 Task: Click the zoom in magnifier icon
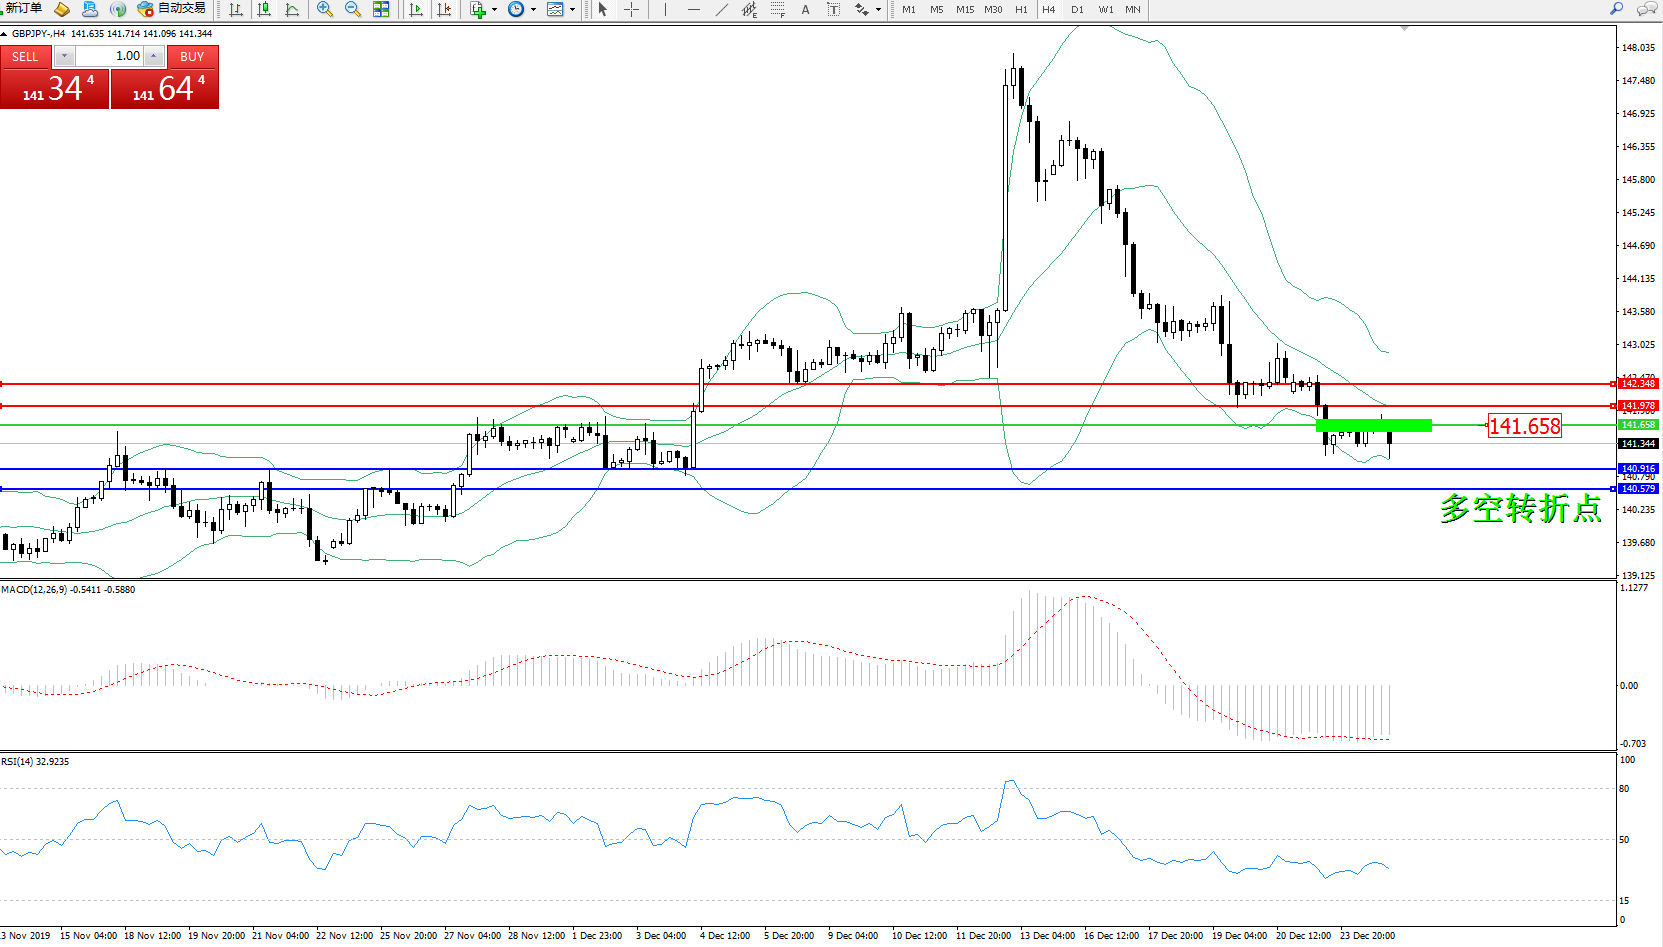pyautogui.click(x=324, y=9)
